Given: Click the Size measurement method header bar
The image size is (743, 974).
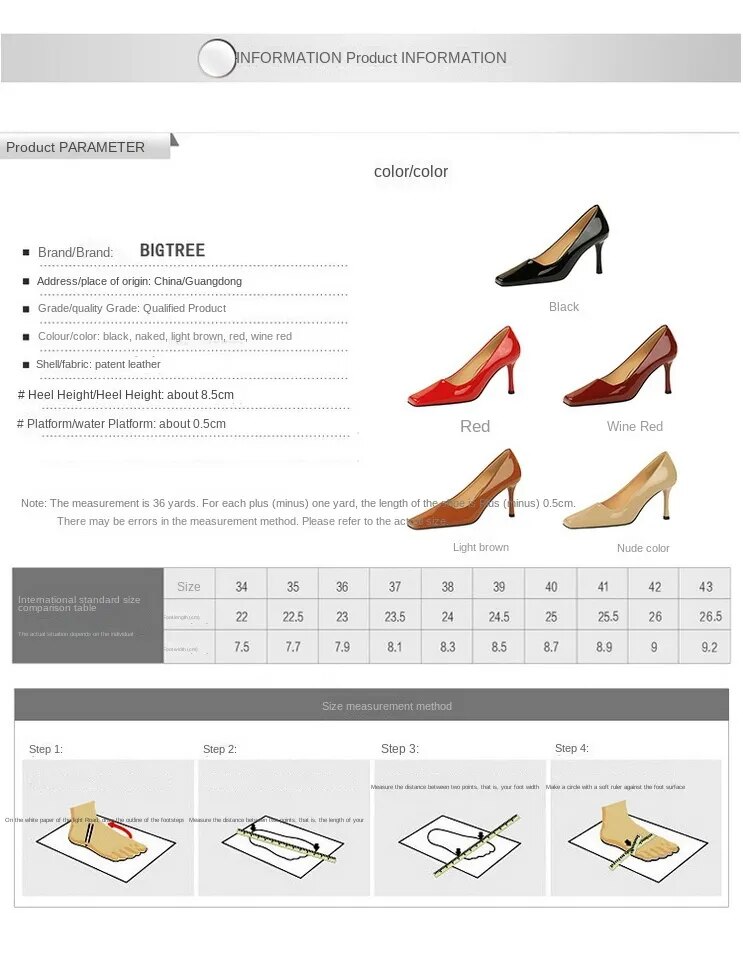Looking at the screenshot, I should (372, 705).
